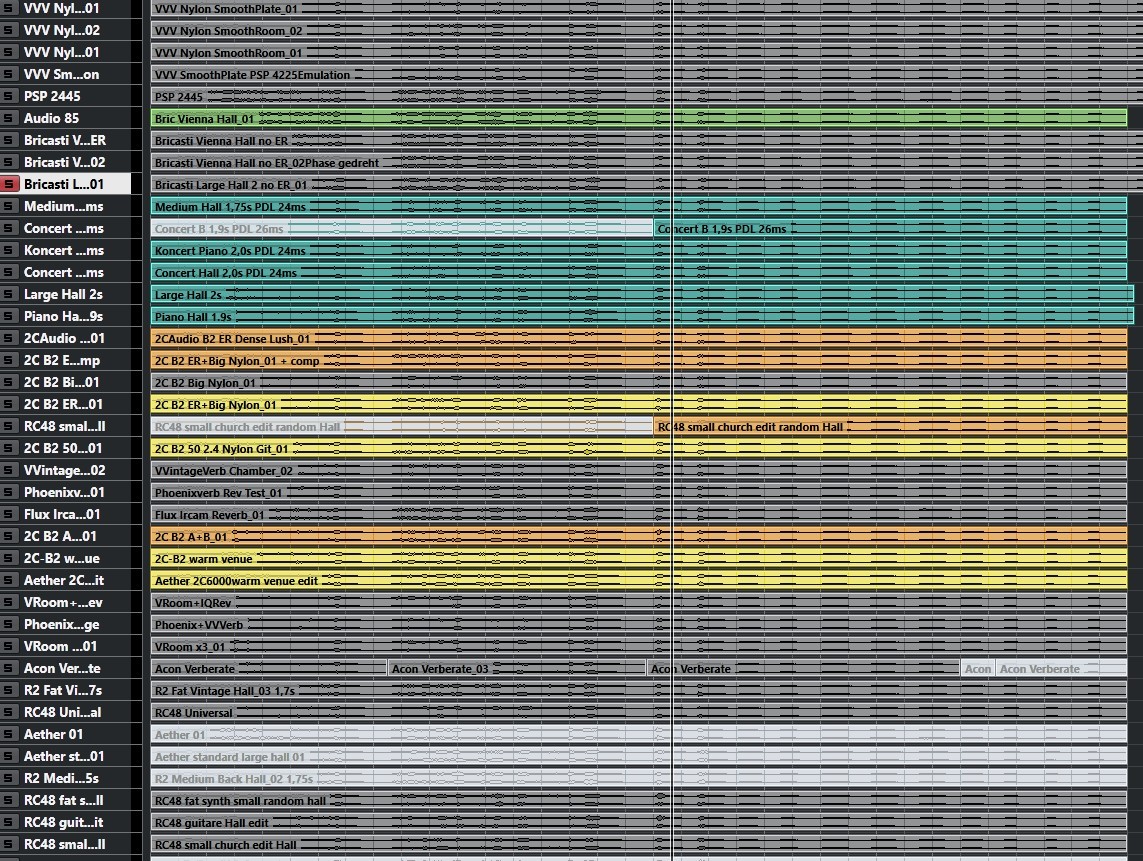The height and width of the screenshot is (861, 1143).
Task: Select the 2CAudio B2 ER Dense Lush_01 clip
Action: (500, 339)
